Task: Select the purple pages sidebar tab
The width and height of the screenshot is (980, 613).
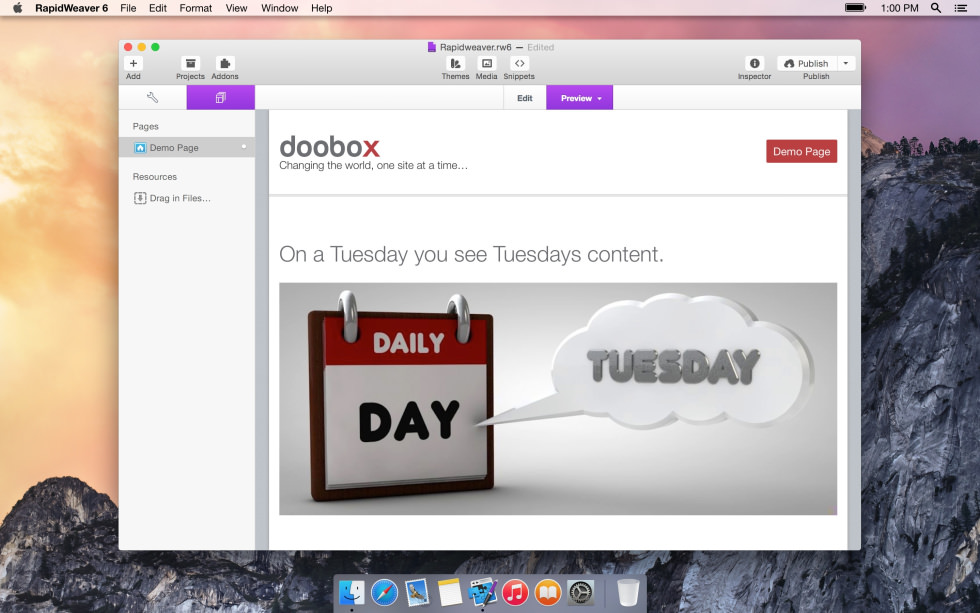Action: 221,97
